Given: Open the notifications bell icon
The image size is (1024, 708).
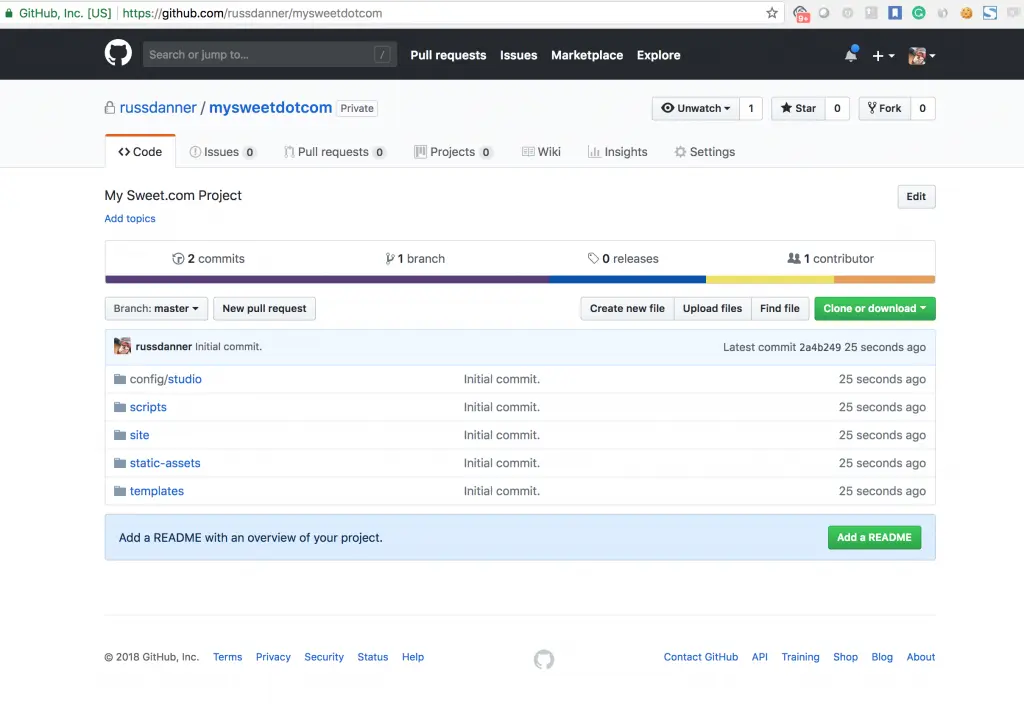Looking at the screenshot, I should pos(851,55).
